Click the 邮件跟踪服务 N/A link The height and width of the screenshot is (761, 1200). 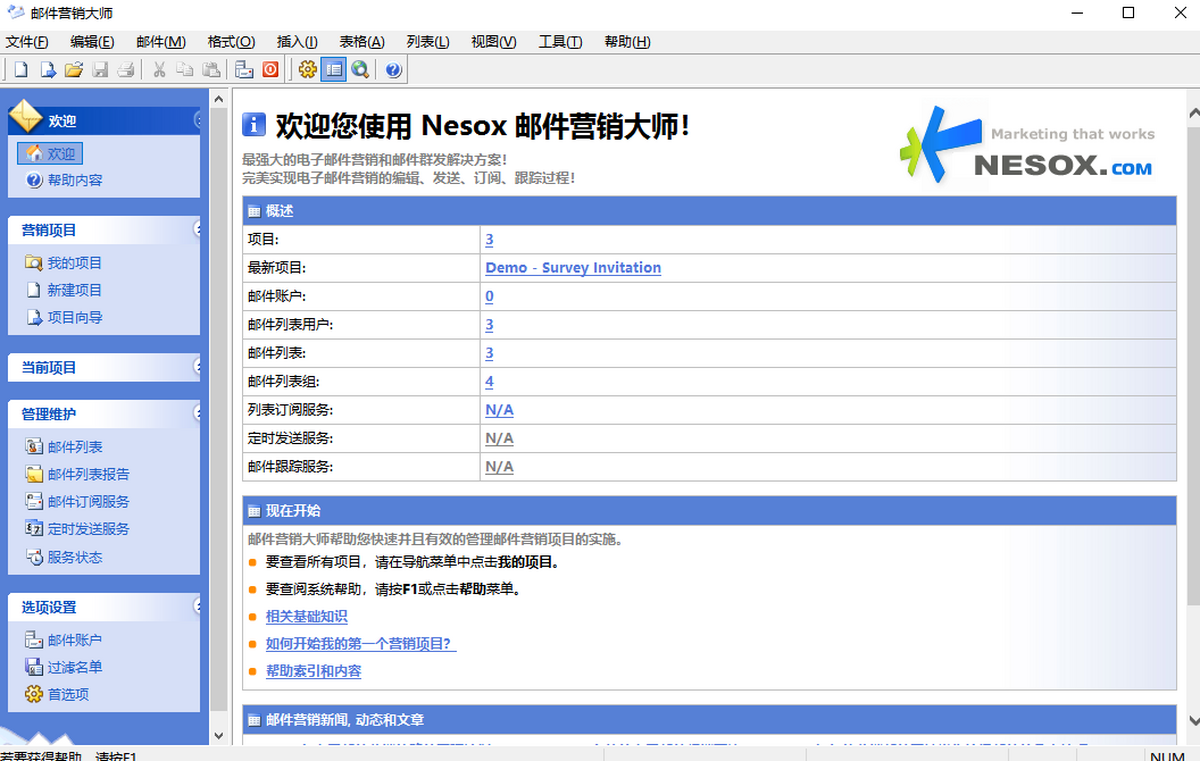(x=500, y=467)
